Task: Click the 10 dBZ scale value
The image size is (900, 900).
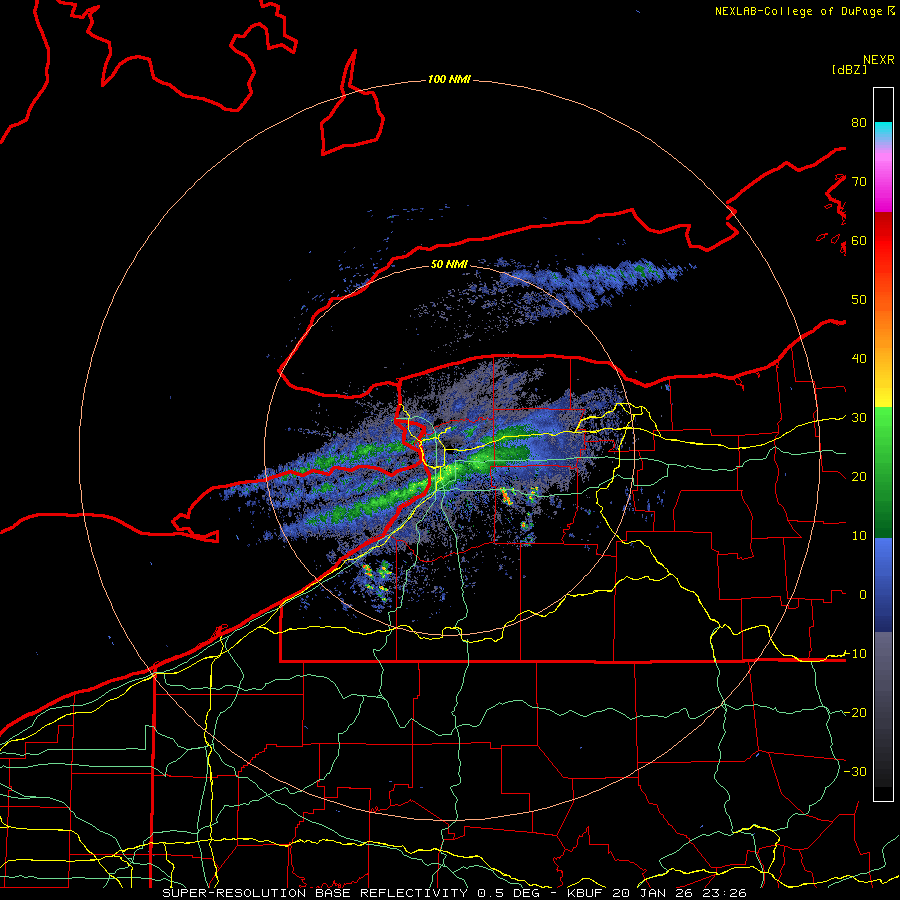Action: coord(859,536)
